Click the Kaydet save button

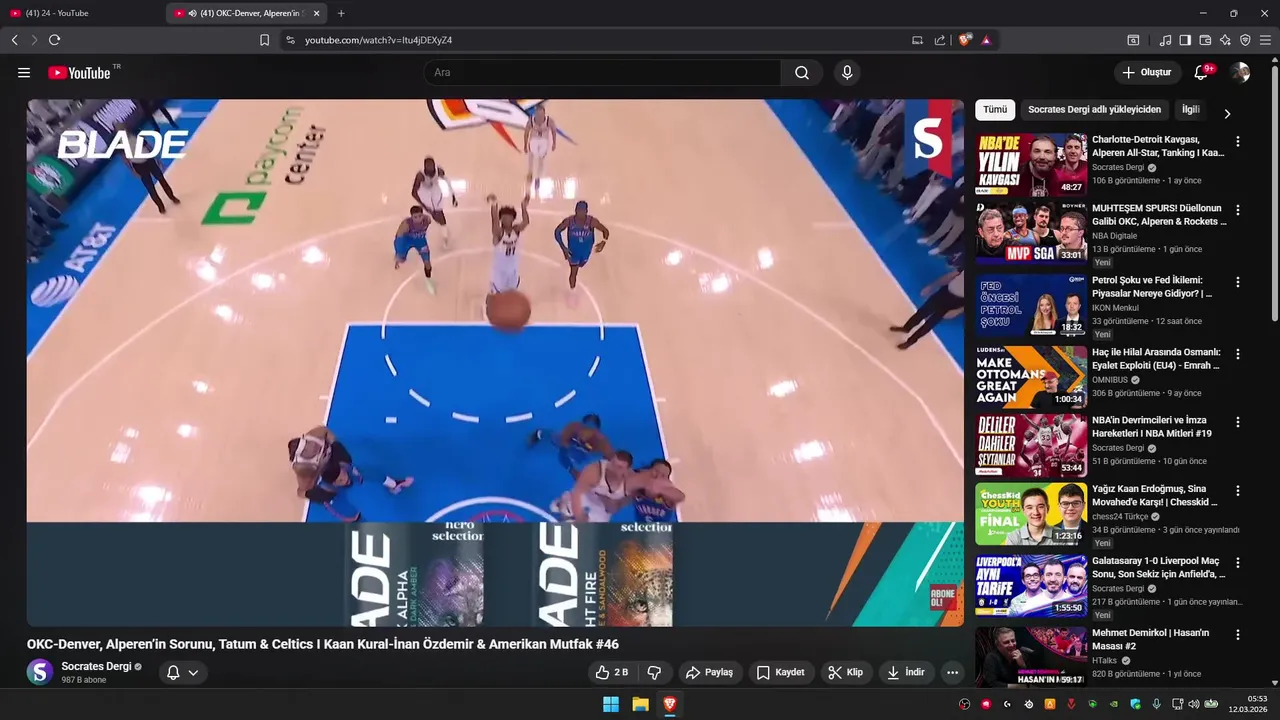[x=780, y=673]
